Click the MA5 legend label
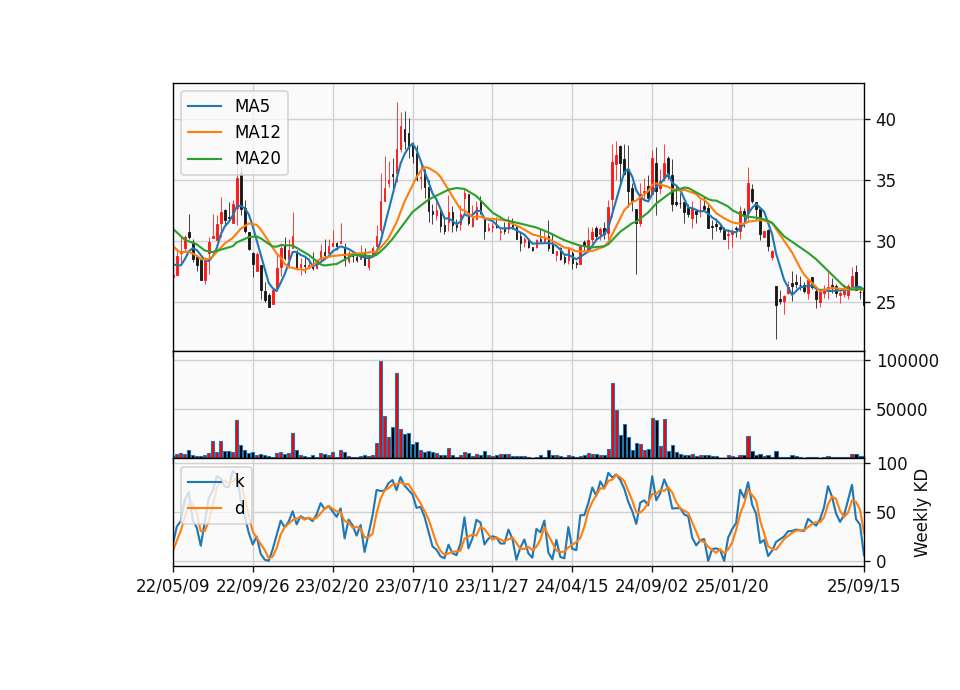 [x=252, y=106]
